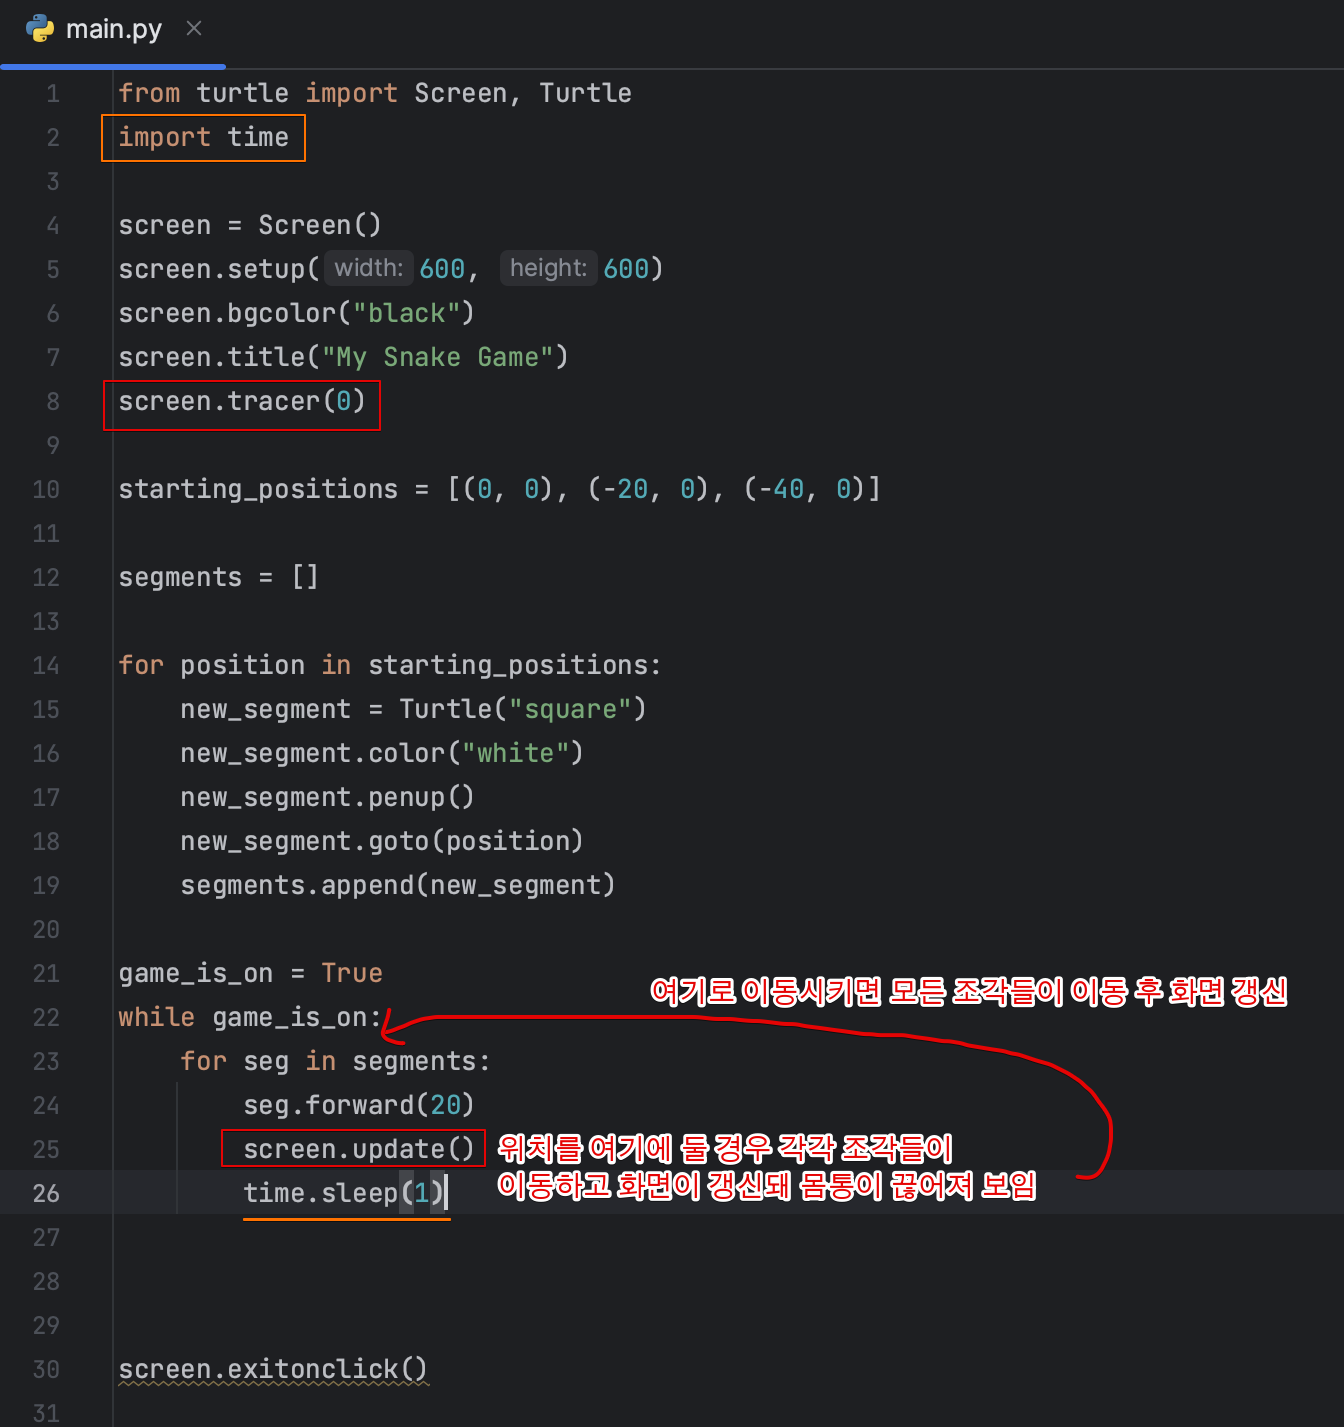
Task: Click the 'width:' parameter hint
Action: point(369,268)
